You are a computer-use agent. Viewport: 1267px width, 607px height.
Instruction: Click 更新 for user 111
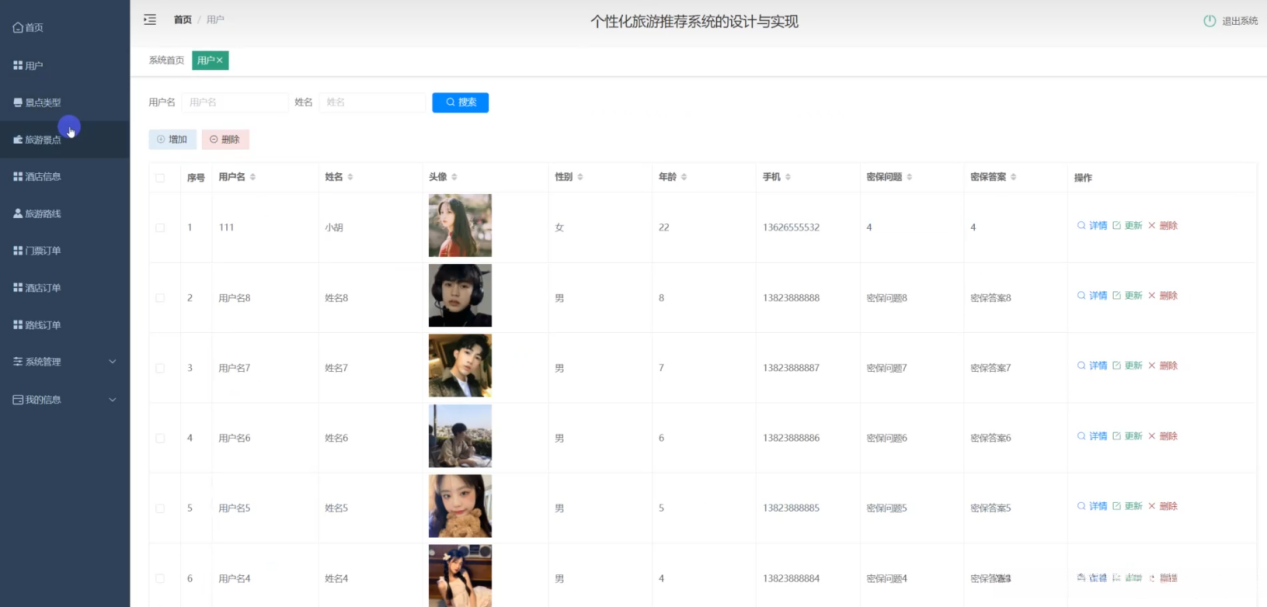point(1127,226)
